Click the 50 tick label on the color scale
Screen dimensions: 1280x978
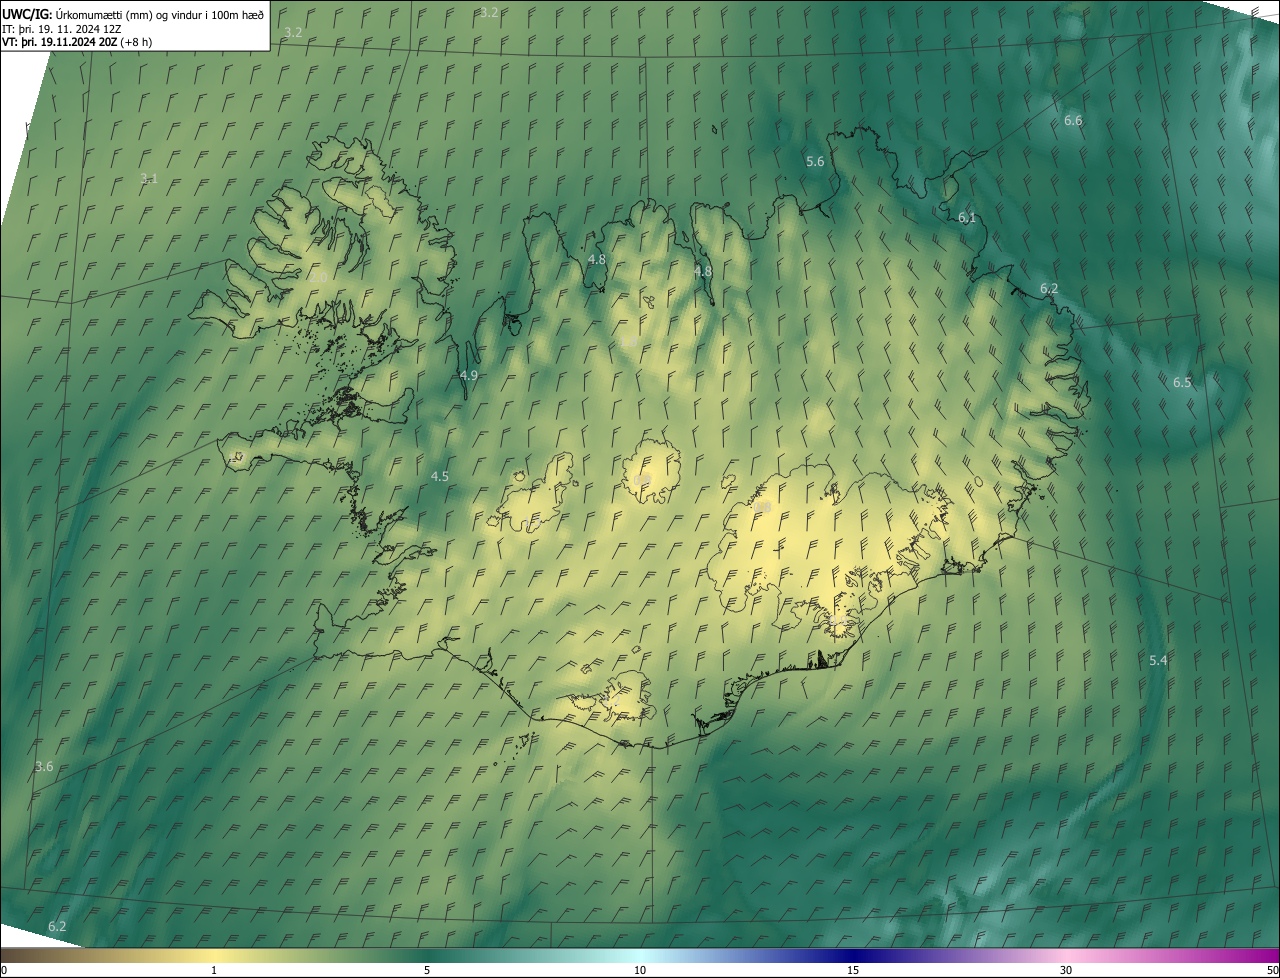[1272, 970]
